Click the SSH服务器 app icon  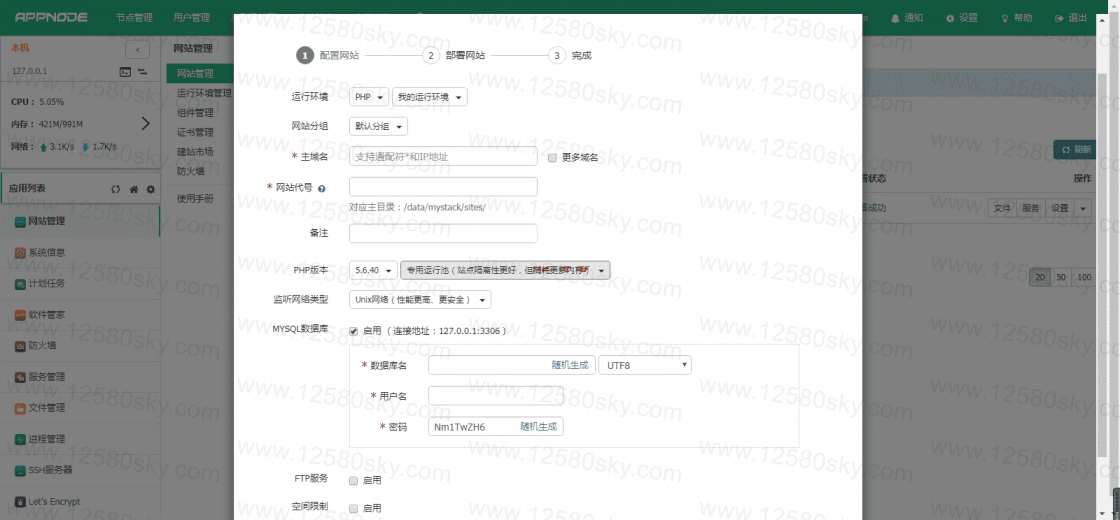point(21,470)
